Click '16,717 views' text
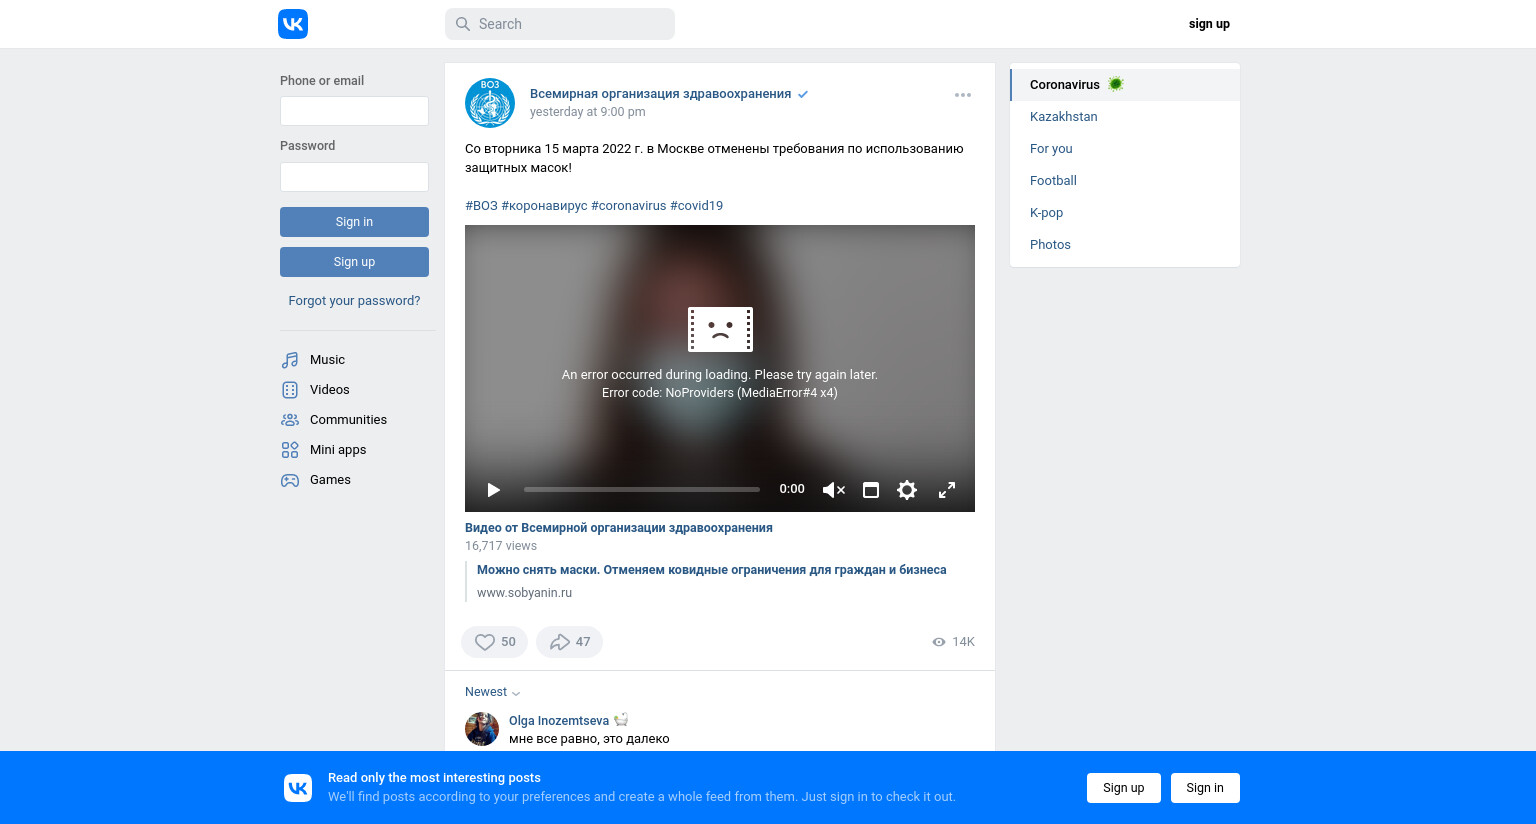This screenshot has height=824, width=1536. click(x=501, y=546)
